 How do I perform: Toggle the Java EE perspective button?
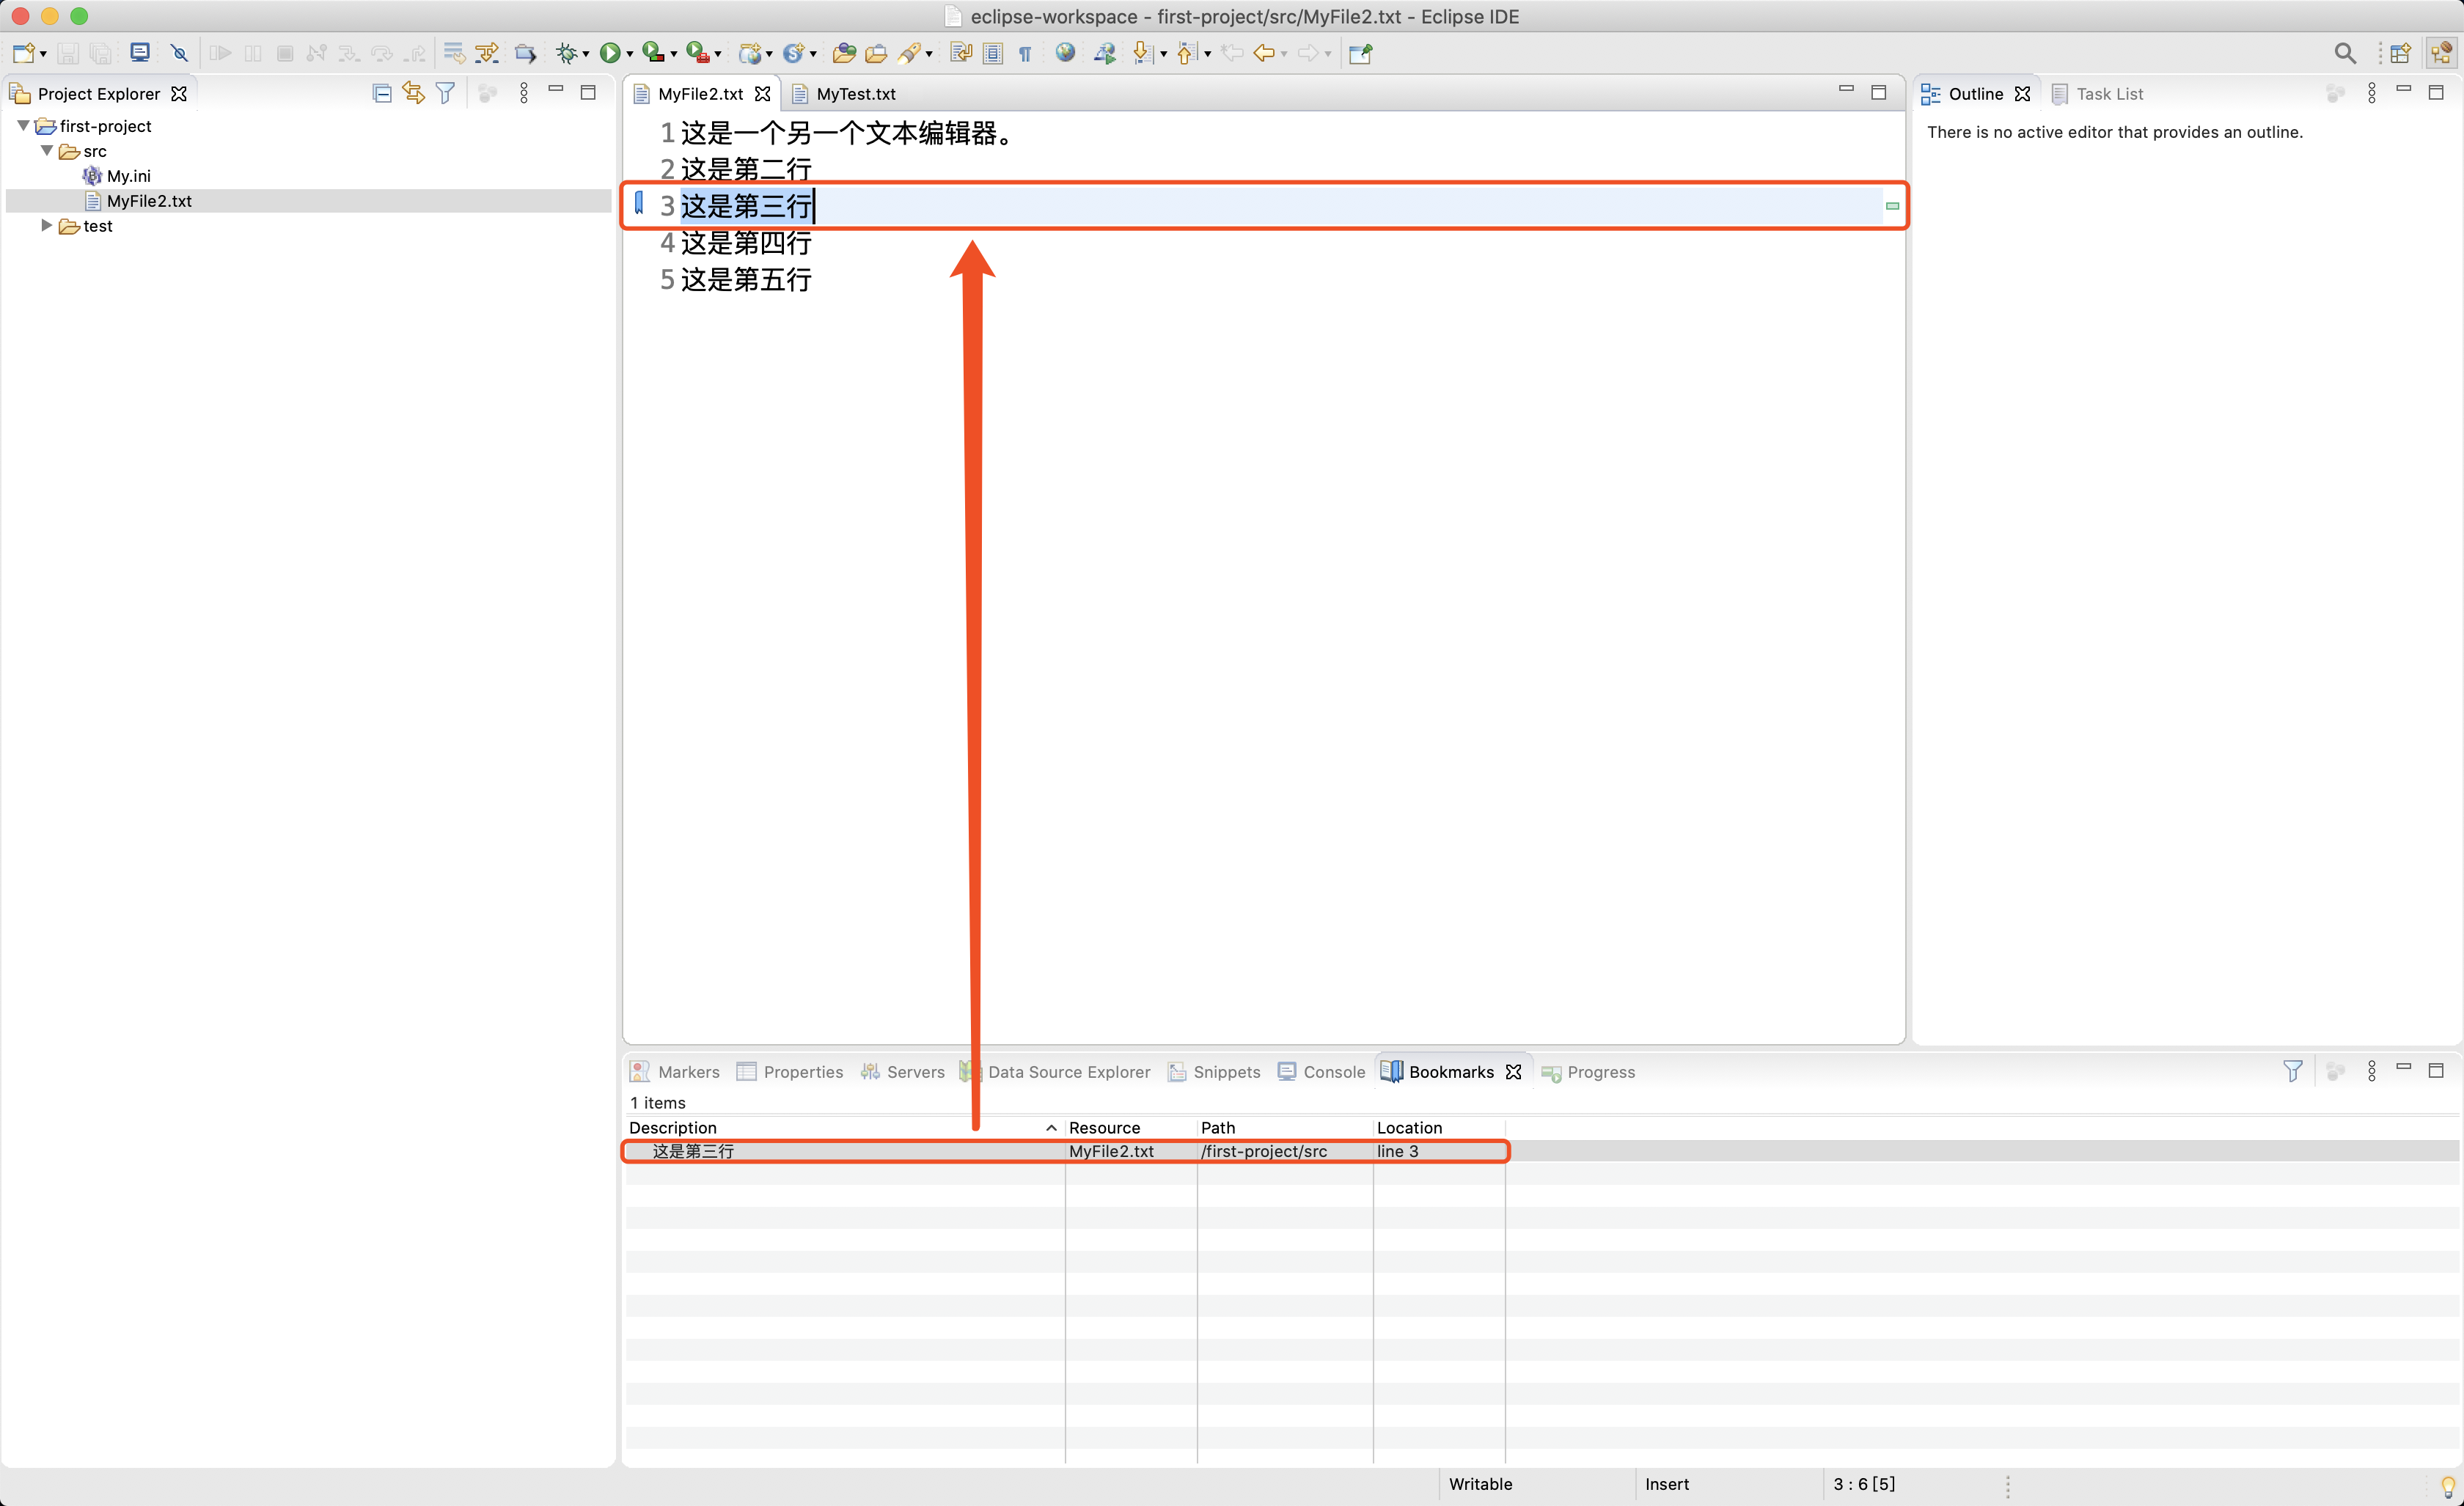click(2441, 53)
